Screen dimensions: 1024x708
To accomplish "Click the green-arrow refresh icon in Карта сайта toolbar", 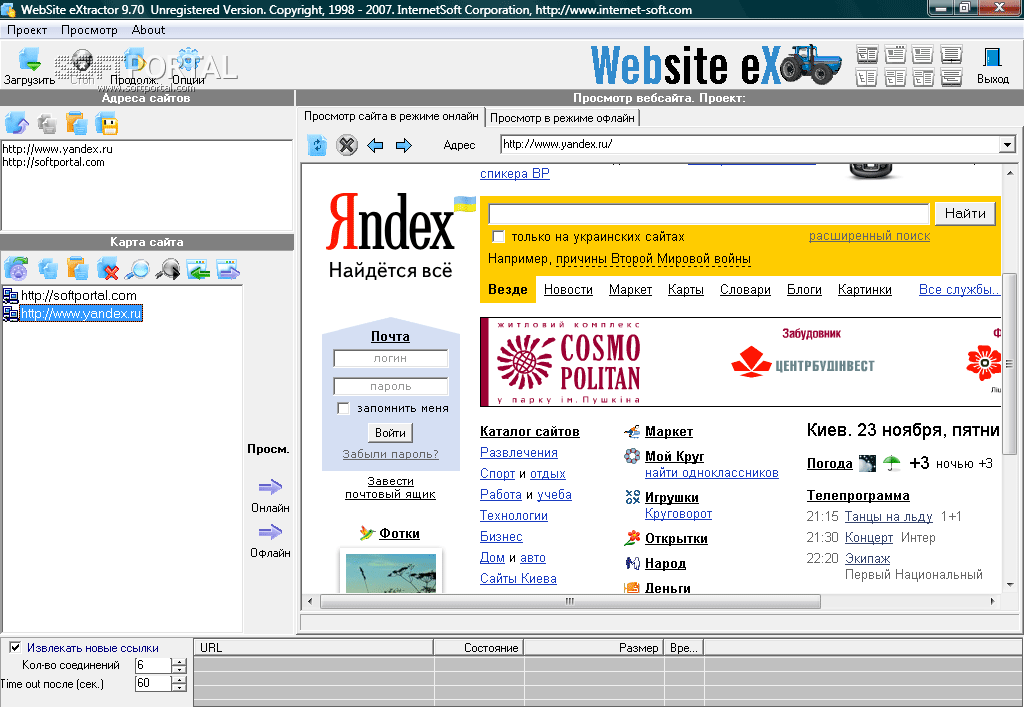I will [x=16, y=268].
